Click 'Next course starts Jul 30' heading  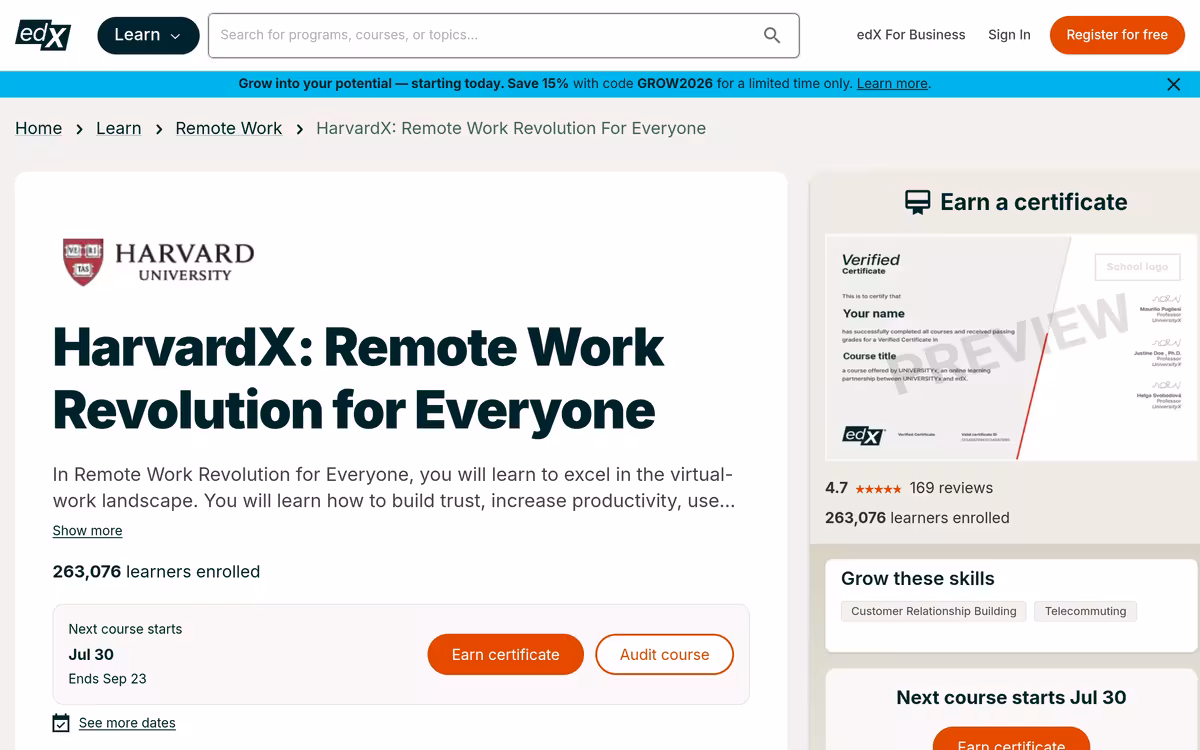click(1011, 698)
